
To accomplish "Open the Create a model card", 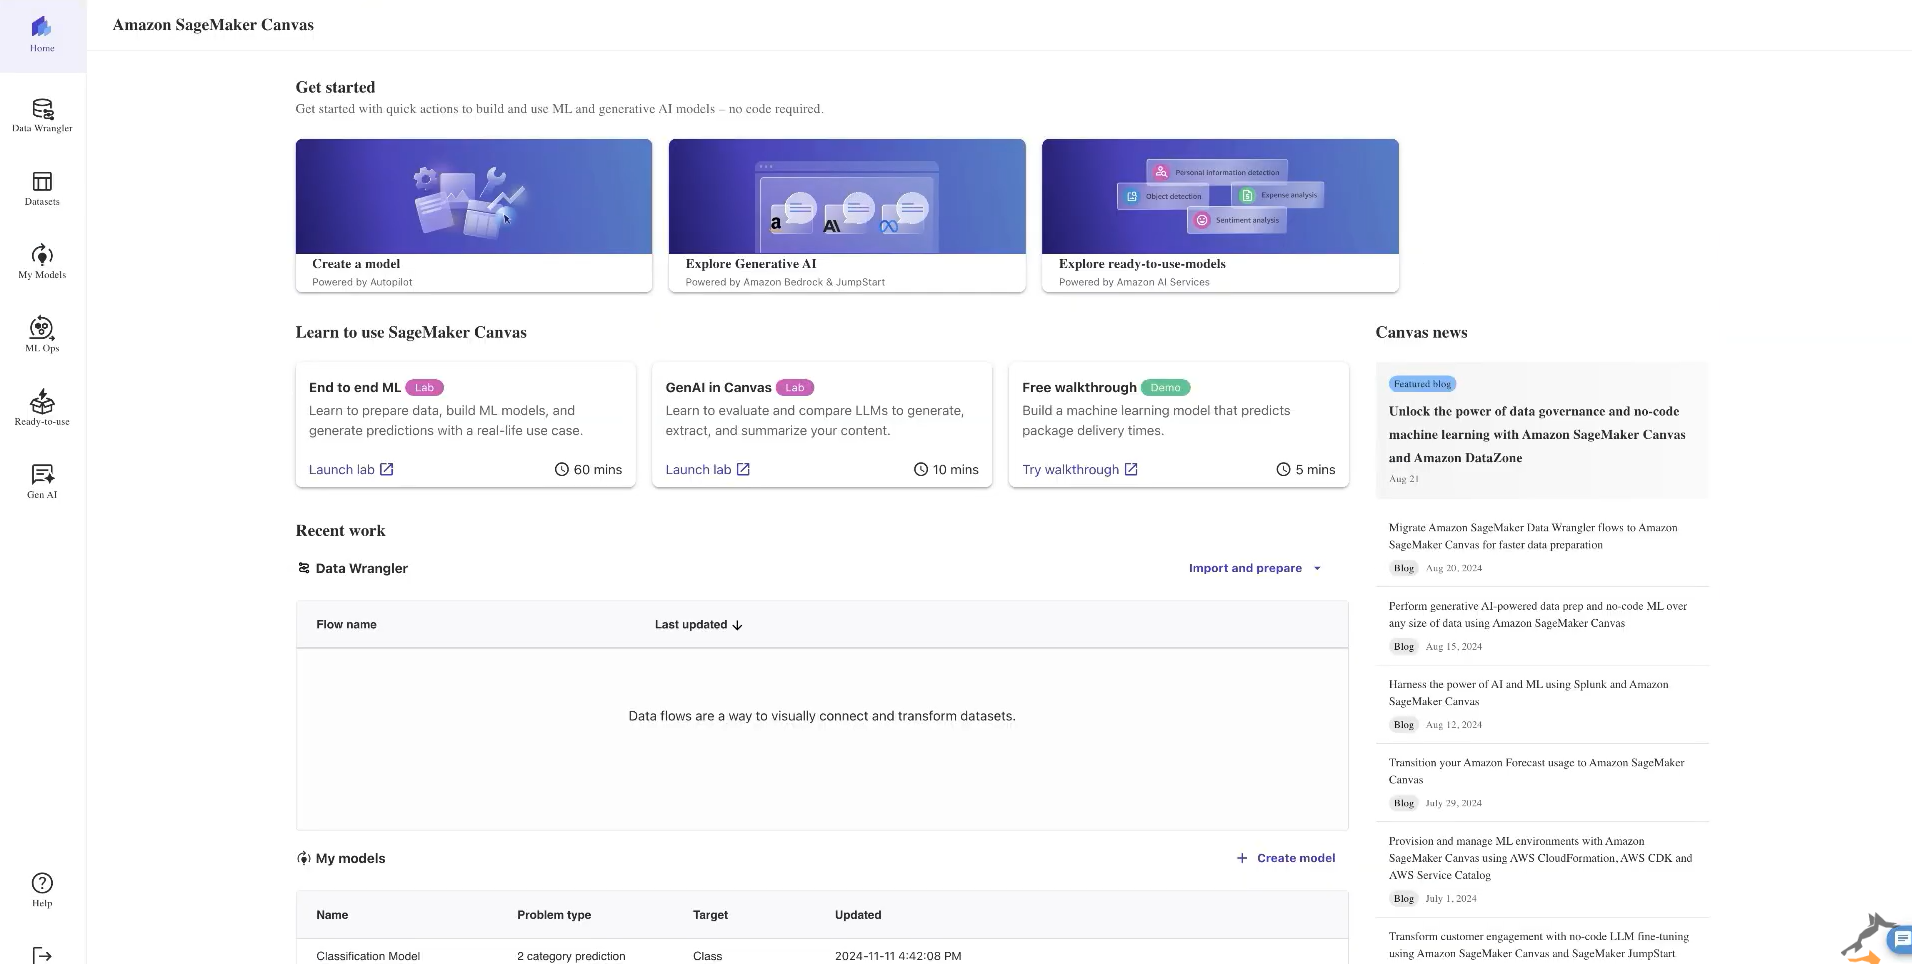I will [474, 215].
